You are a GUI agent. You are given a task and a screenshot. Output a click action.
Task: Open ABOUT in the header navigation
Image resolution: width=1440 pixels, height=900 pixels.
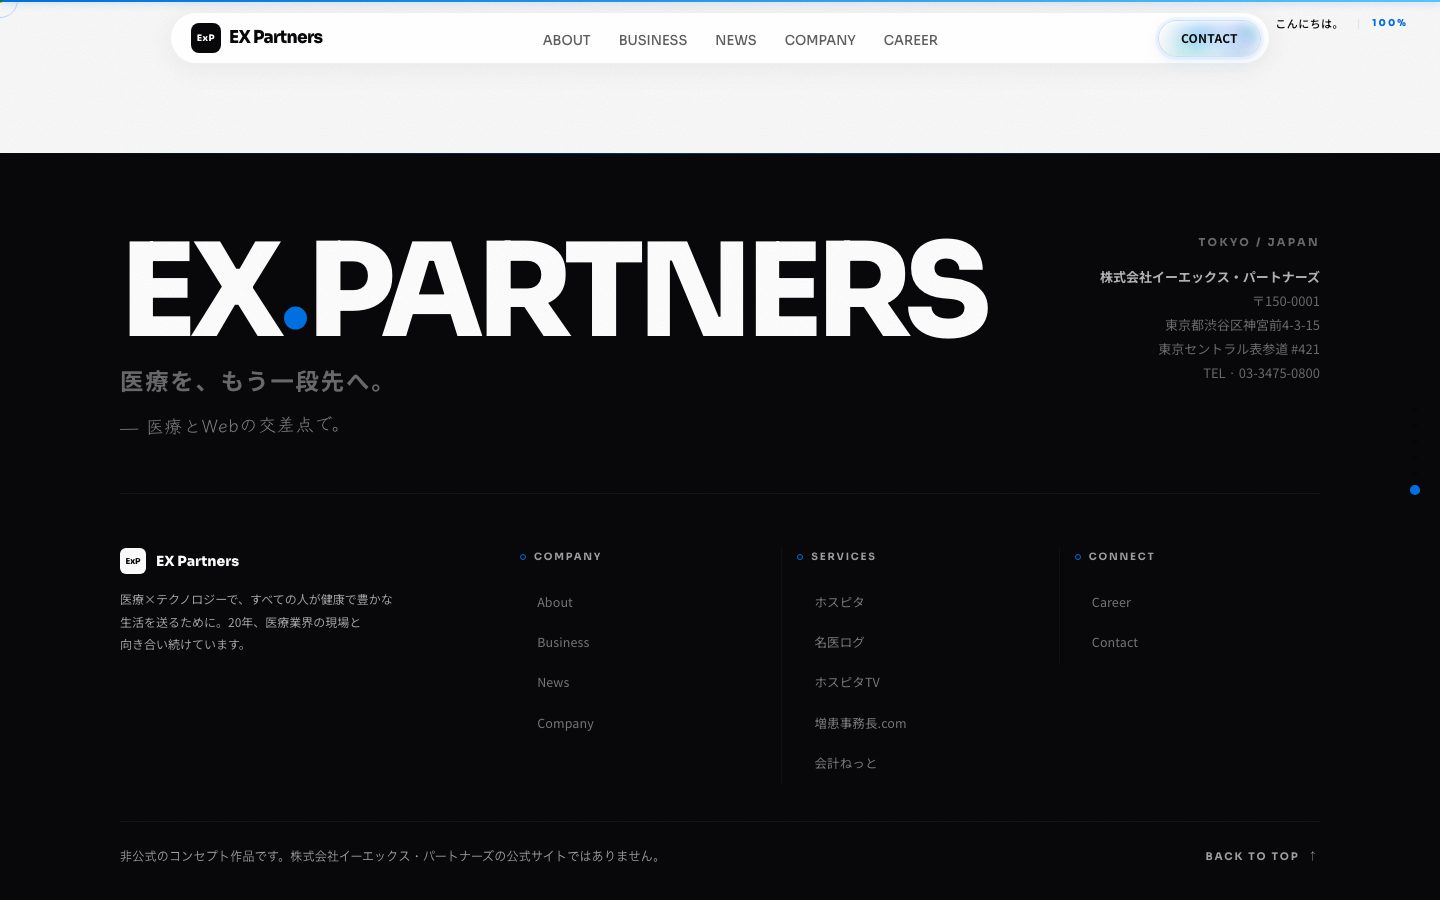tap(567, 40)
